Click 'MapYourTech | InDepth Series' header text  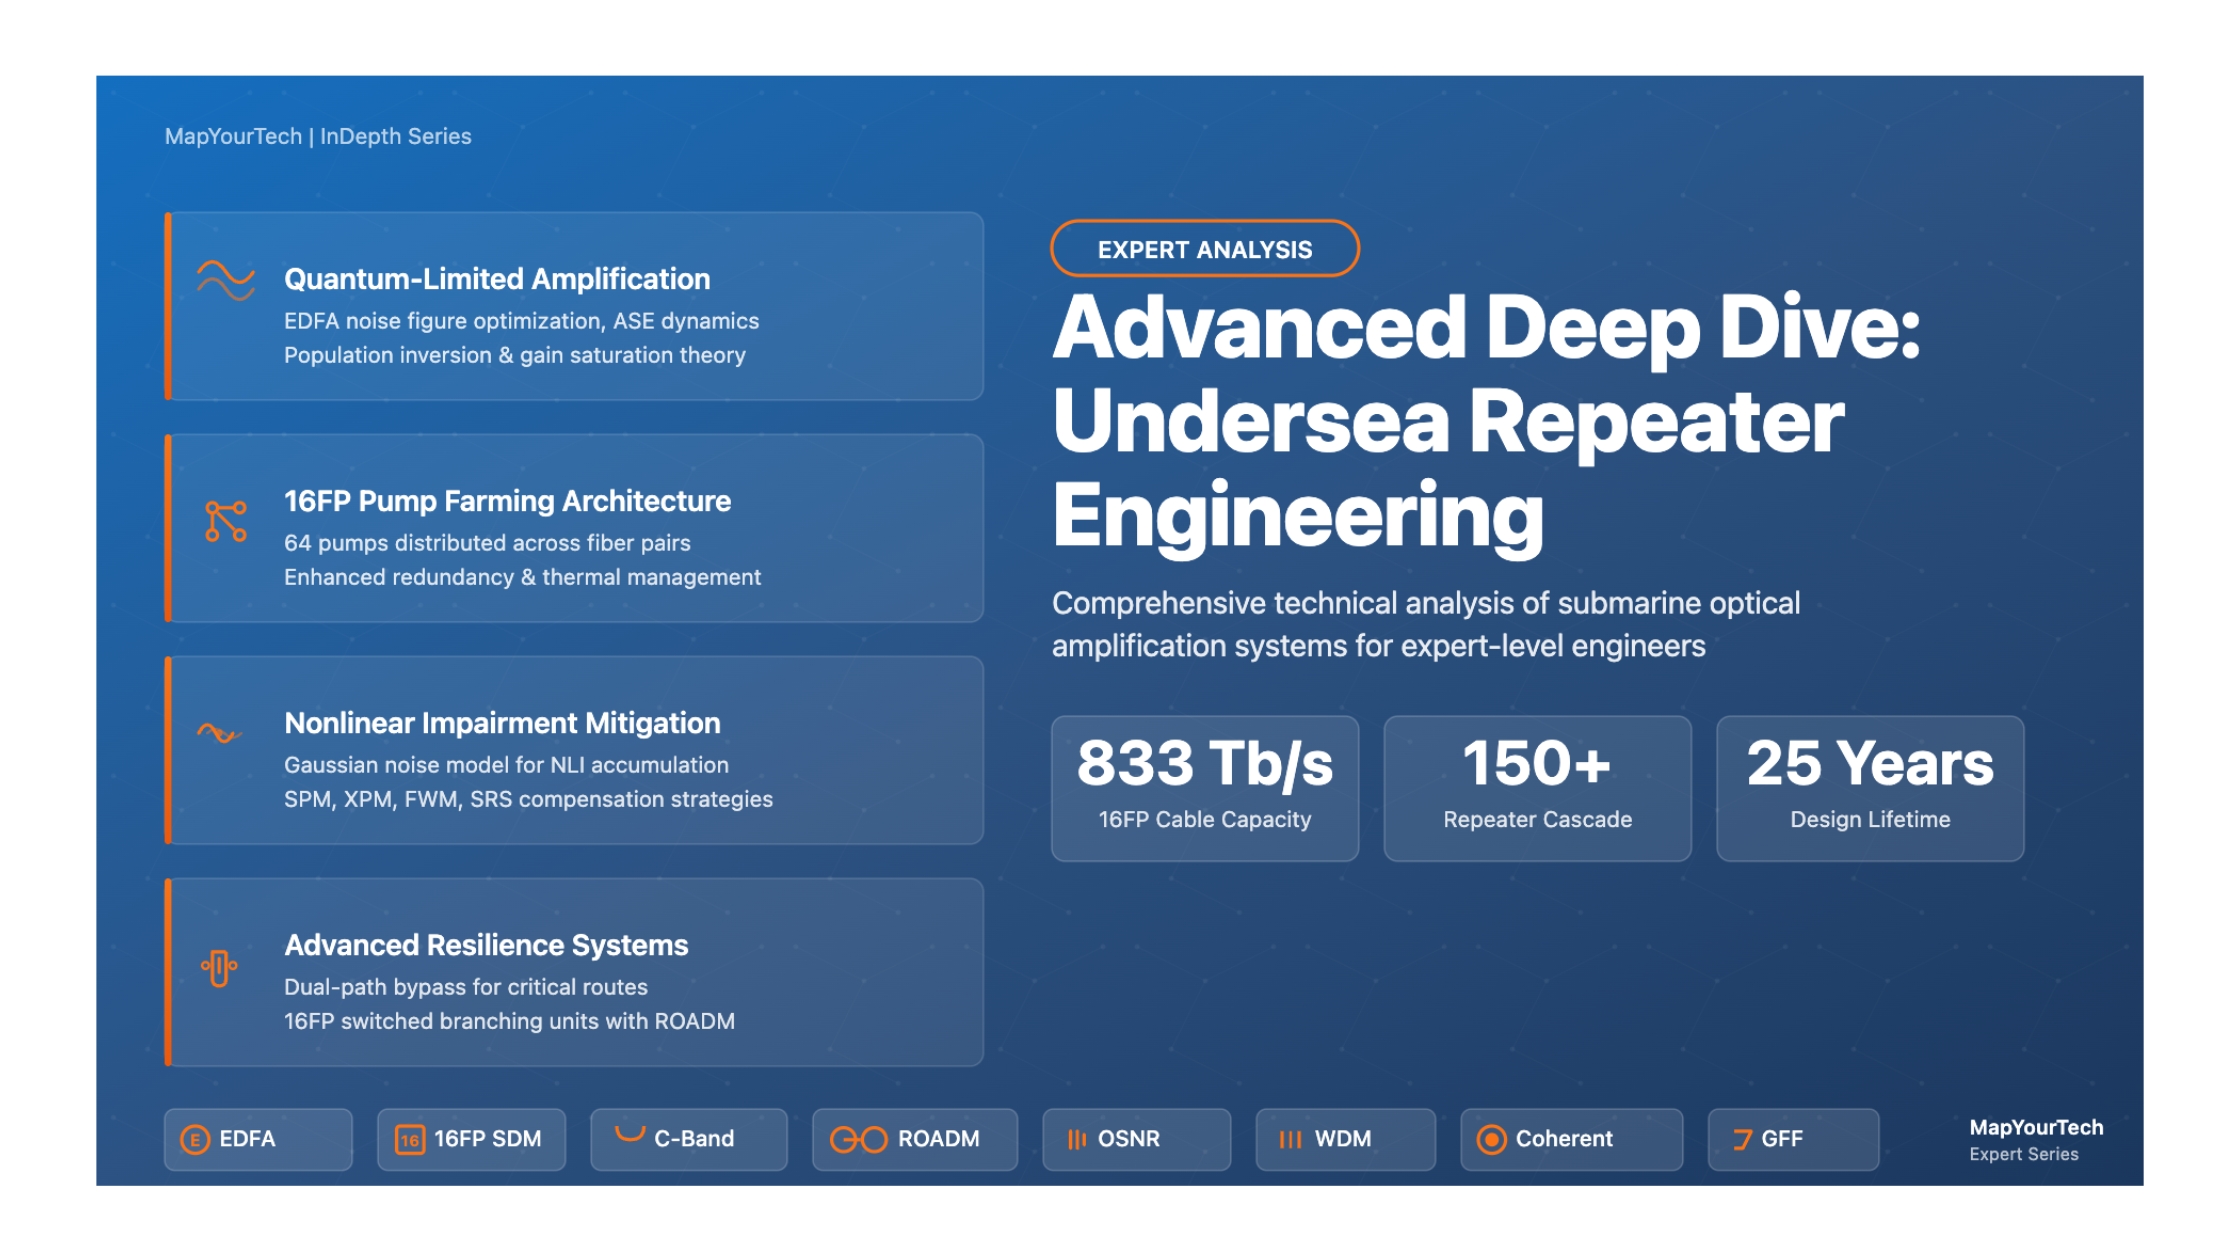318,136
